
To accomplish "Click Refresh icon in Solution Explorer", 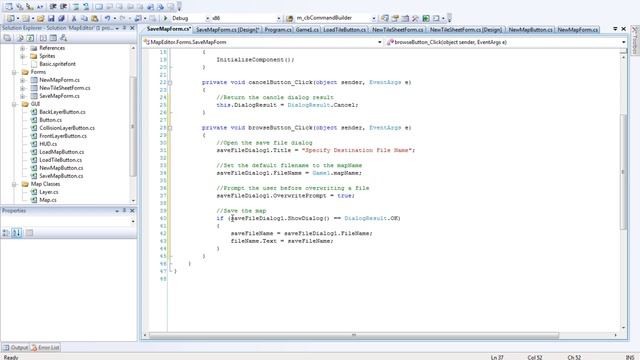I will point(30,38).
